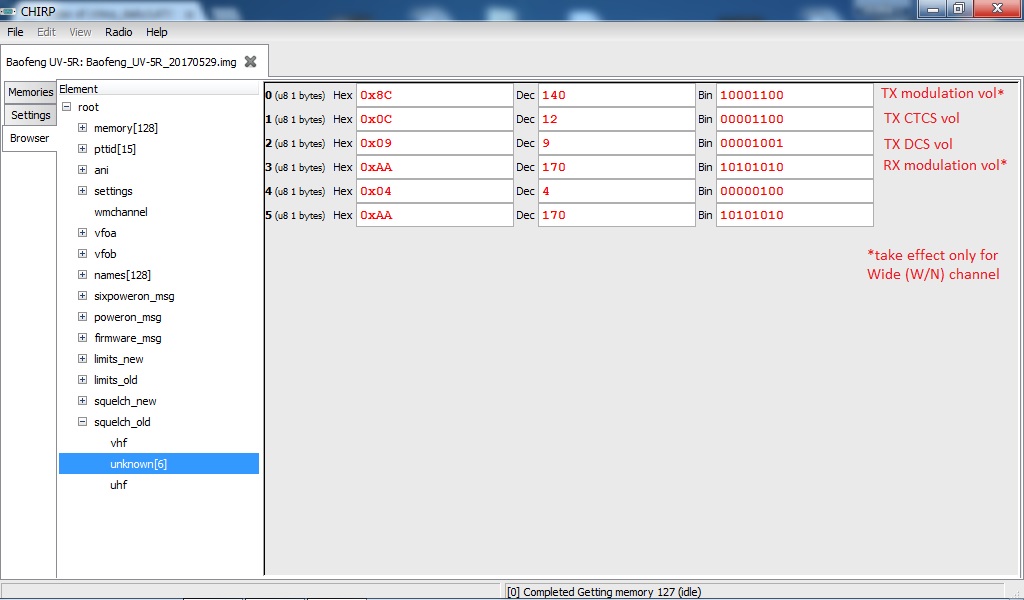Switch to the Settings tab

click(x=30, y=115)
